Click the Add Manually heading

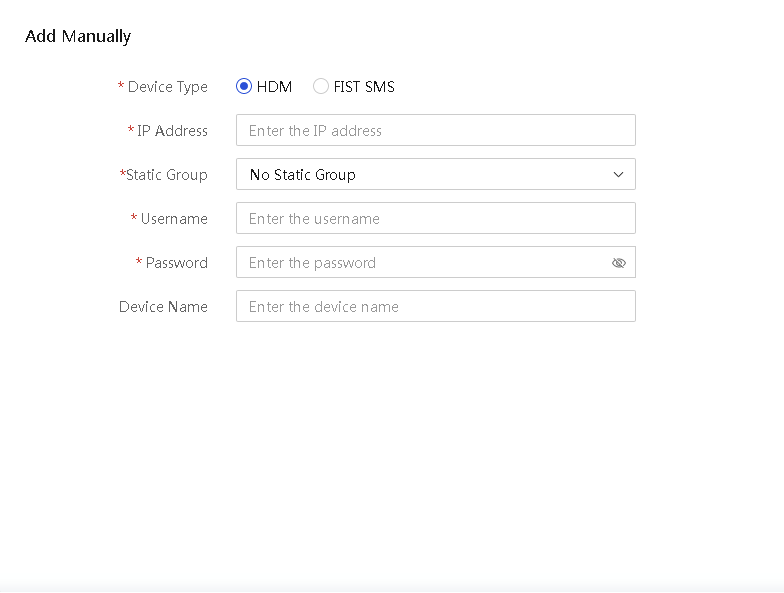[x=78, y=36]
